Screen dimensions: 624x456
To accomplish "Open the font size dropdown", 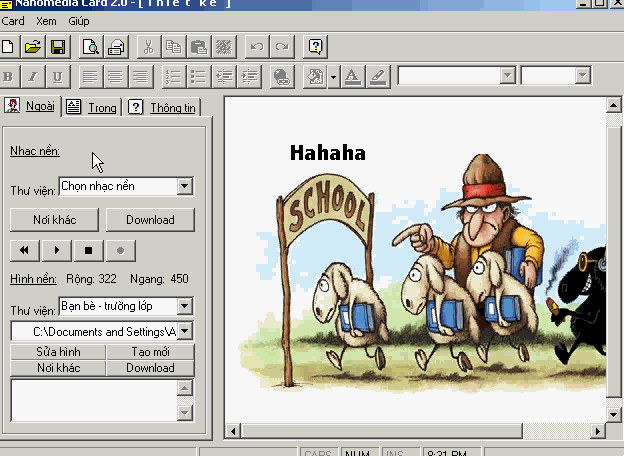I will [x=582, y=75].
